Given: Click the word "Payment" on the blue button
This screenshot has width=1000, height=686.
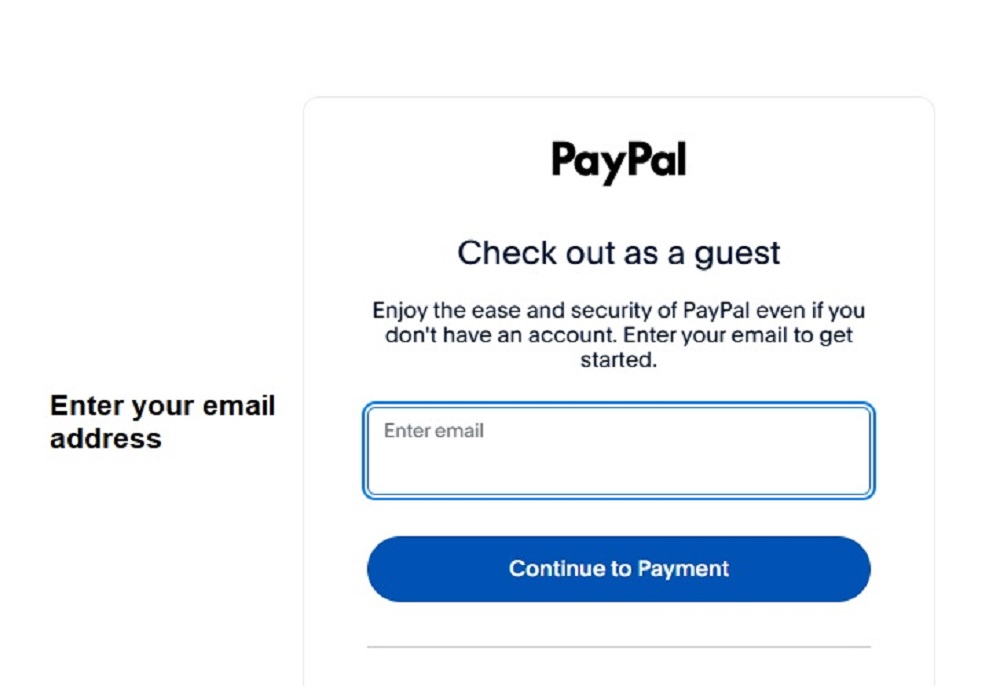Looking at the screenshot, I should [x=684, y=569].
